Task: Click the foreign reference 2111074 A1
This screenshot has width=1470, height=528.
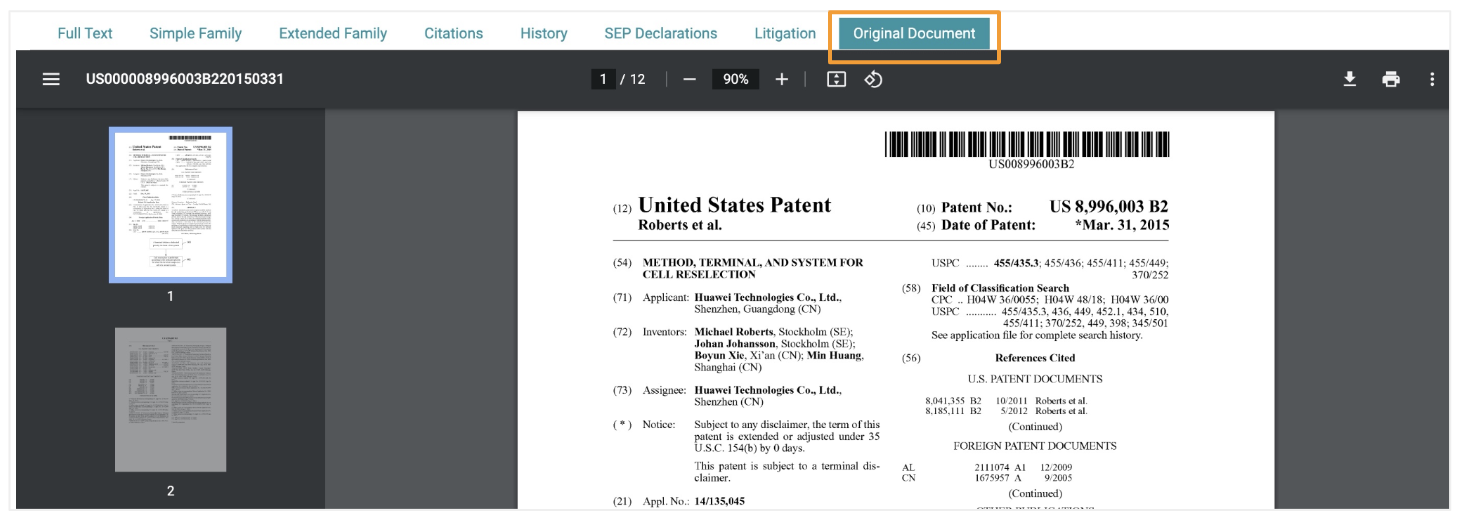Action: (x=1000, y=467)
